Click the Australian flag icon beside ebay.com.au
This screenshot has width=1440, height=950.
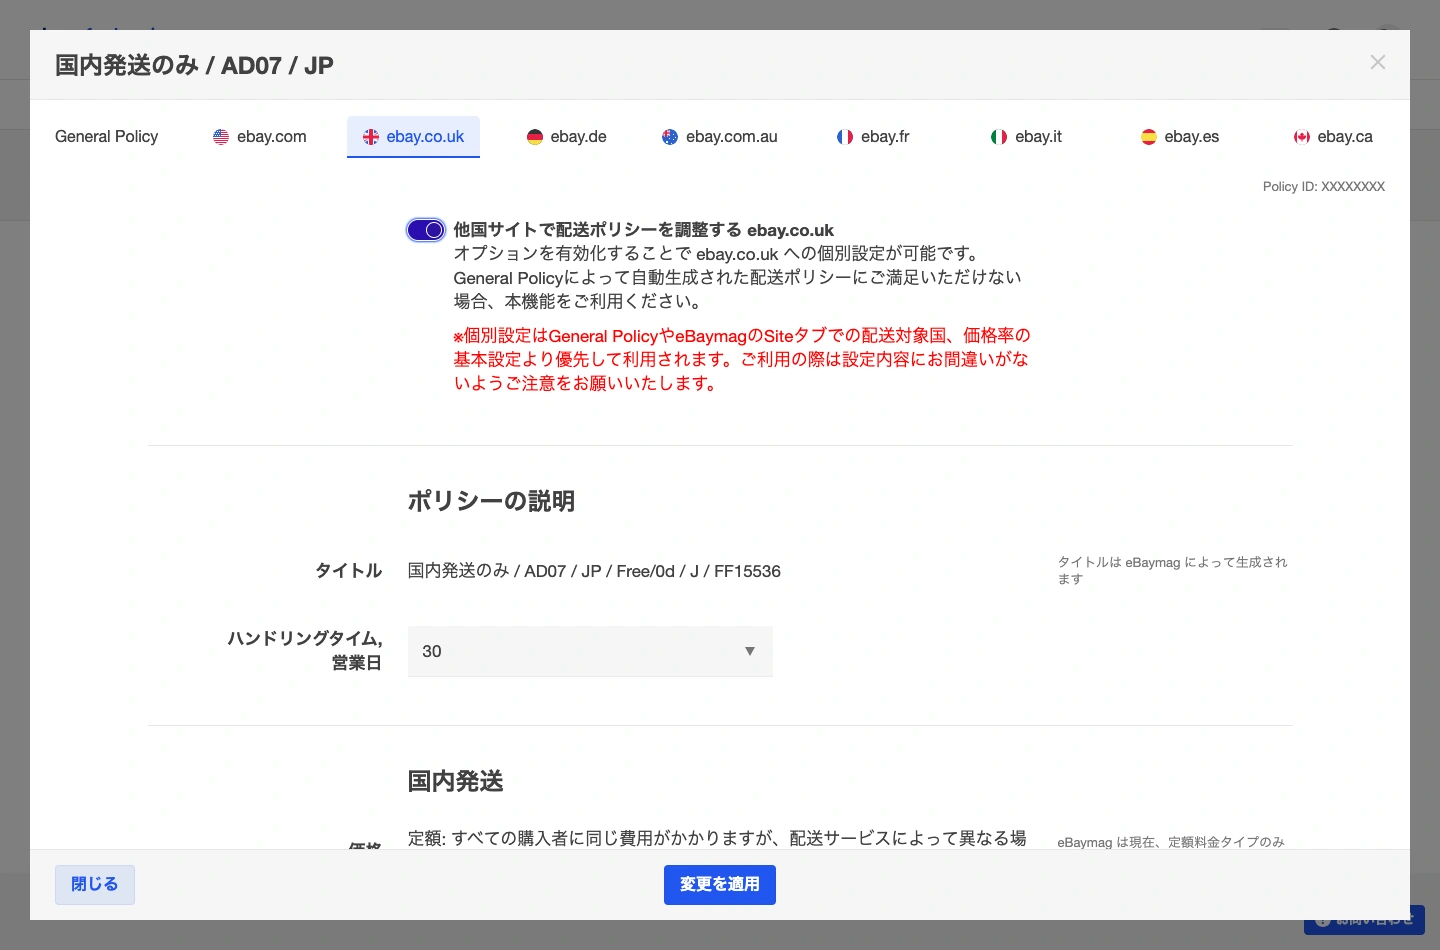(670, 137)
